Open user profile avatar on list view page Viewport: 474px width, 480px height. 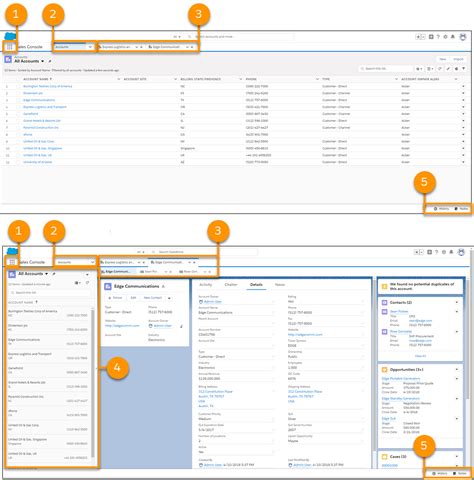[463, 37]
